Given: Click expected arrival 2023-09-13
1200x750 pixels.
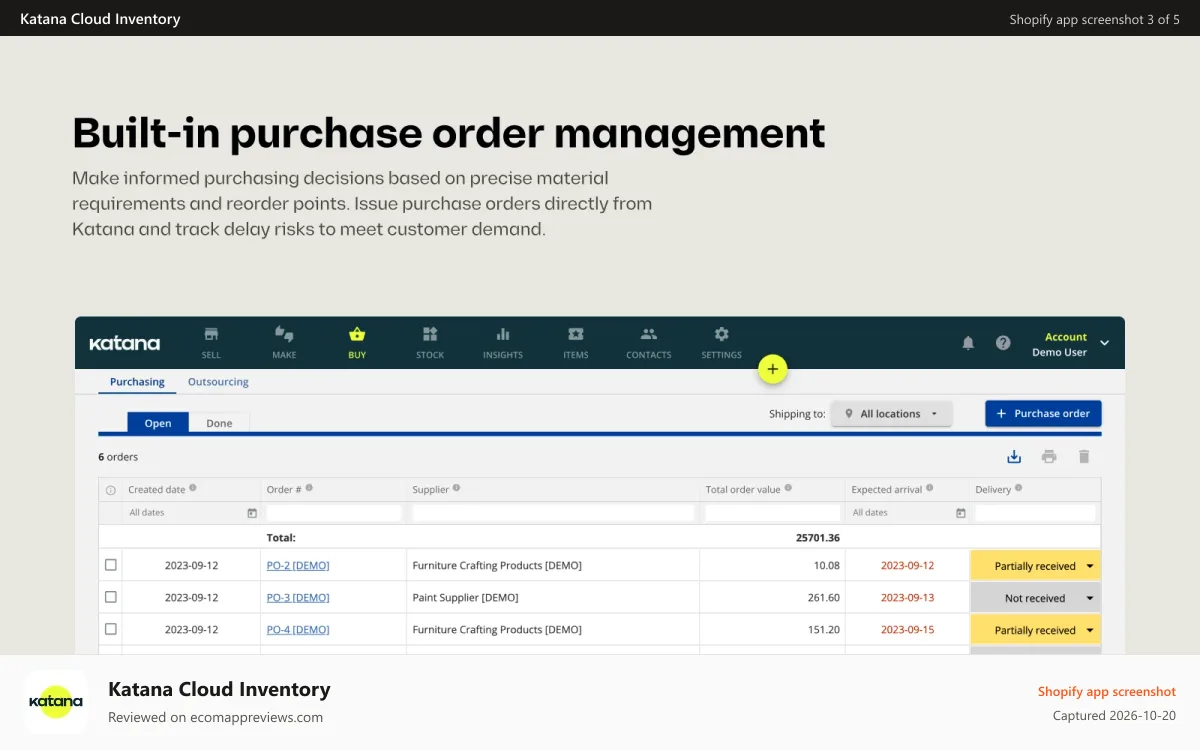Looking at the screenshot, I should coord(907,598).
